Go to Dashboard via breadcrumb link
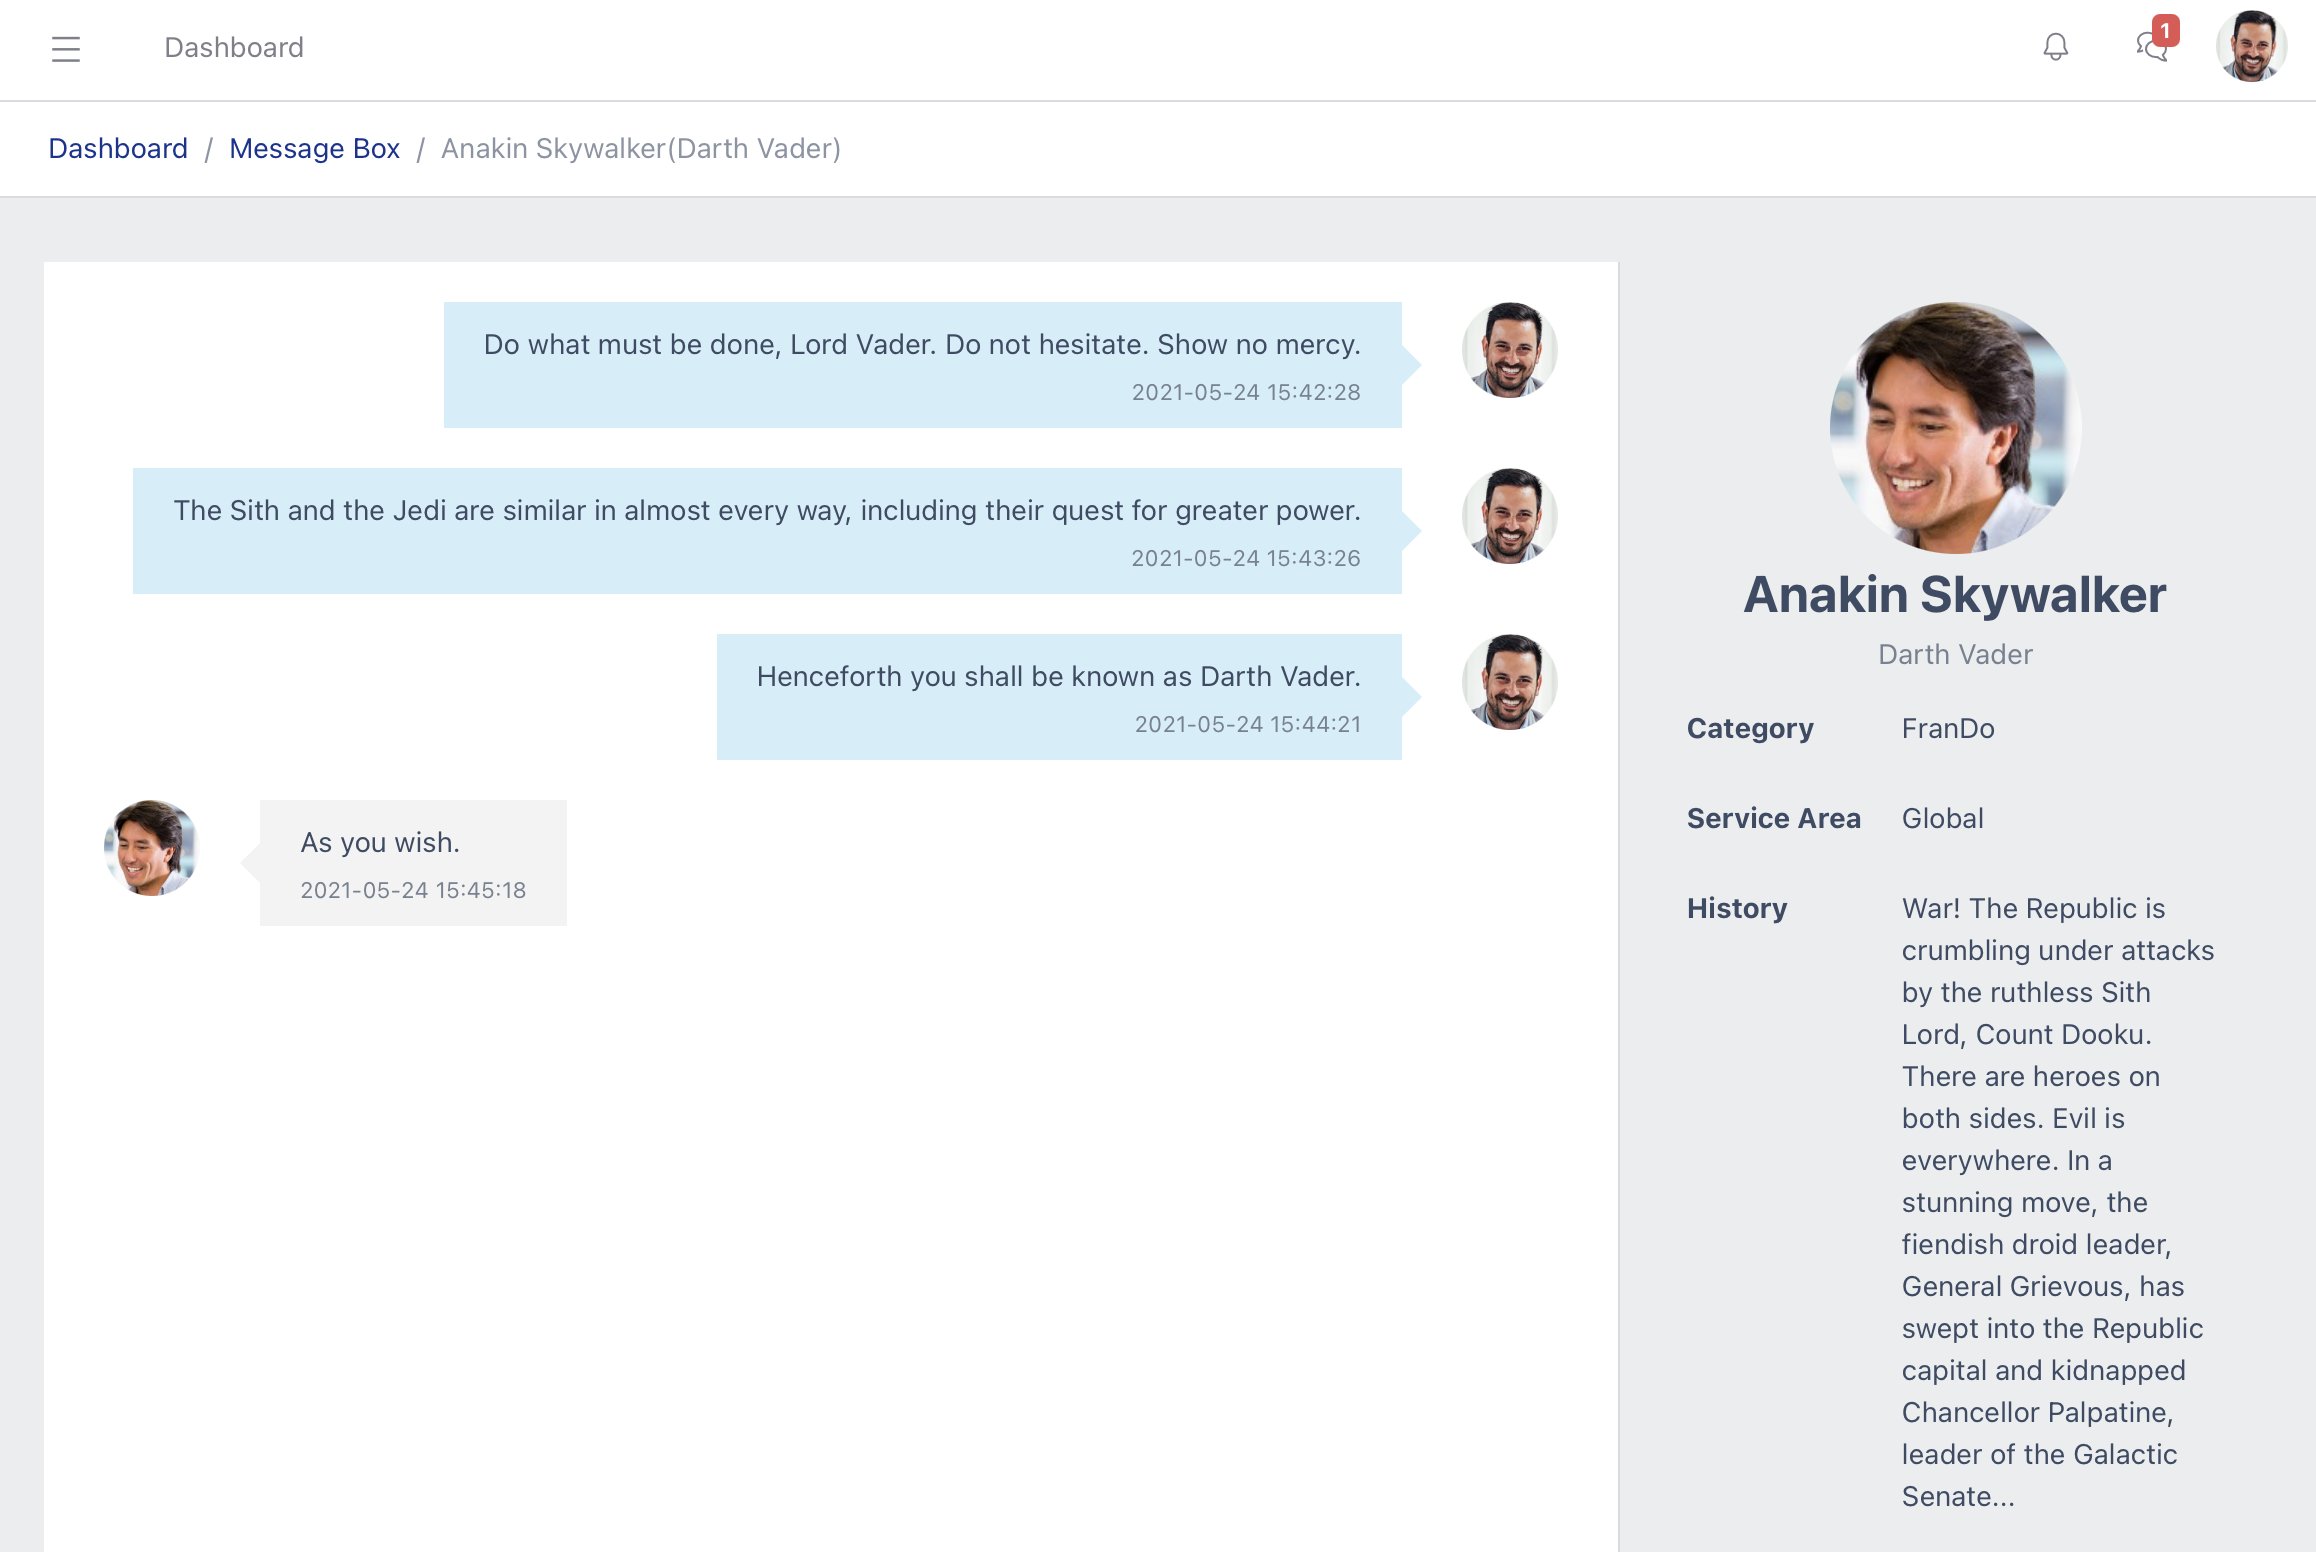 click(118, 148)
